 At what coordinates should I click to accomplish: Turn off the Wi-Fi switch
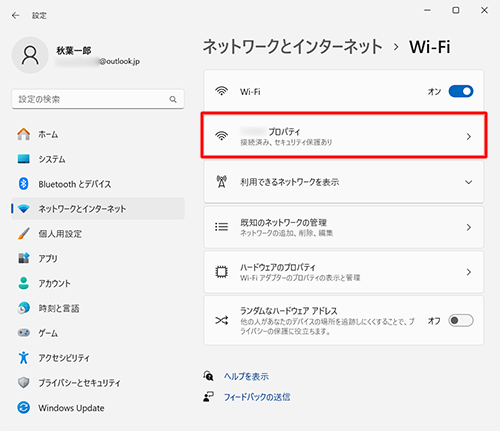[461, 91]
